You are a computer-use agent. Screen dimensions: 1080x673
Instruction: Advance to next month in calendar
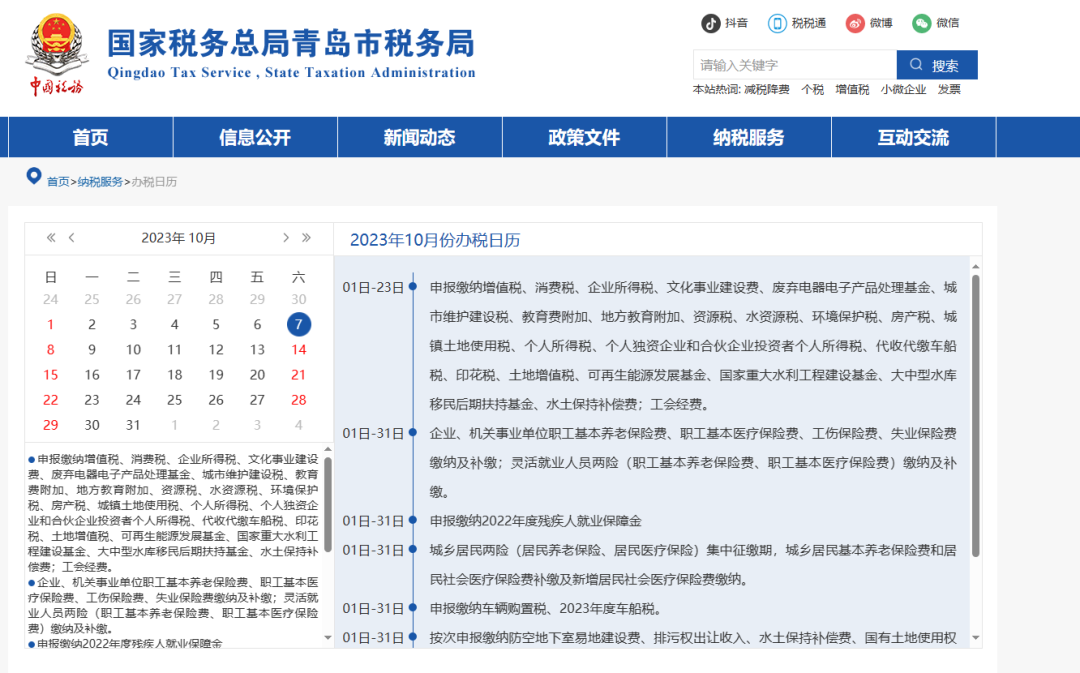tap(286, 238)
